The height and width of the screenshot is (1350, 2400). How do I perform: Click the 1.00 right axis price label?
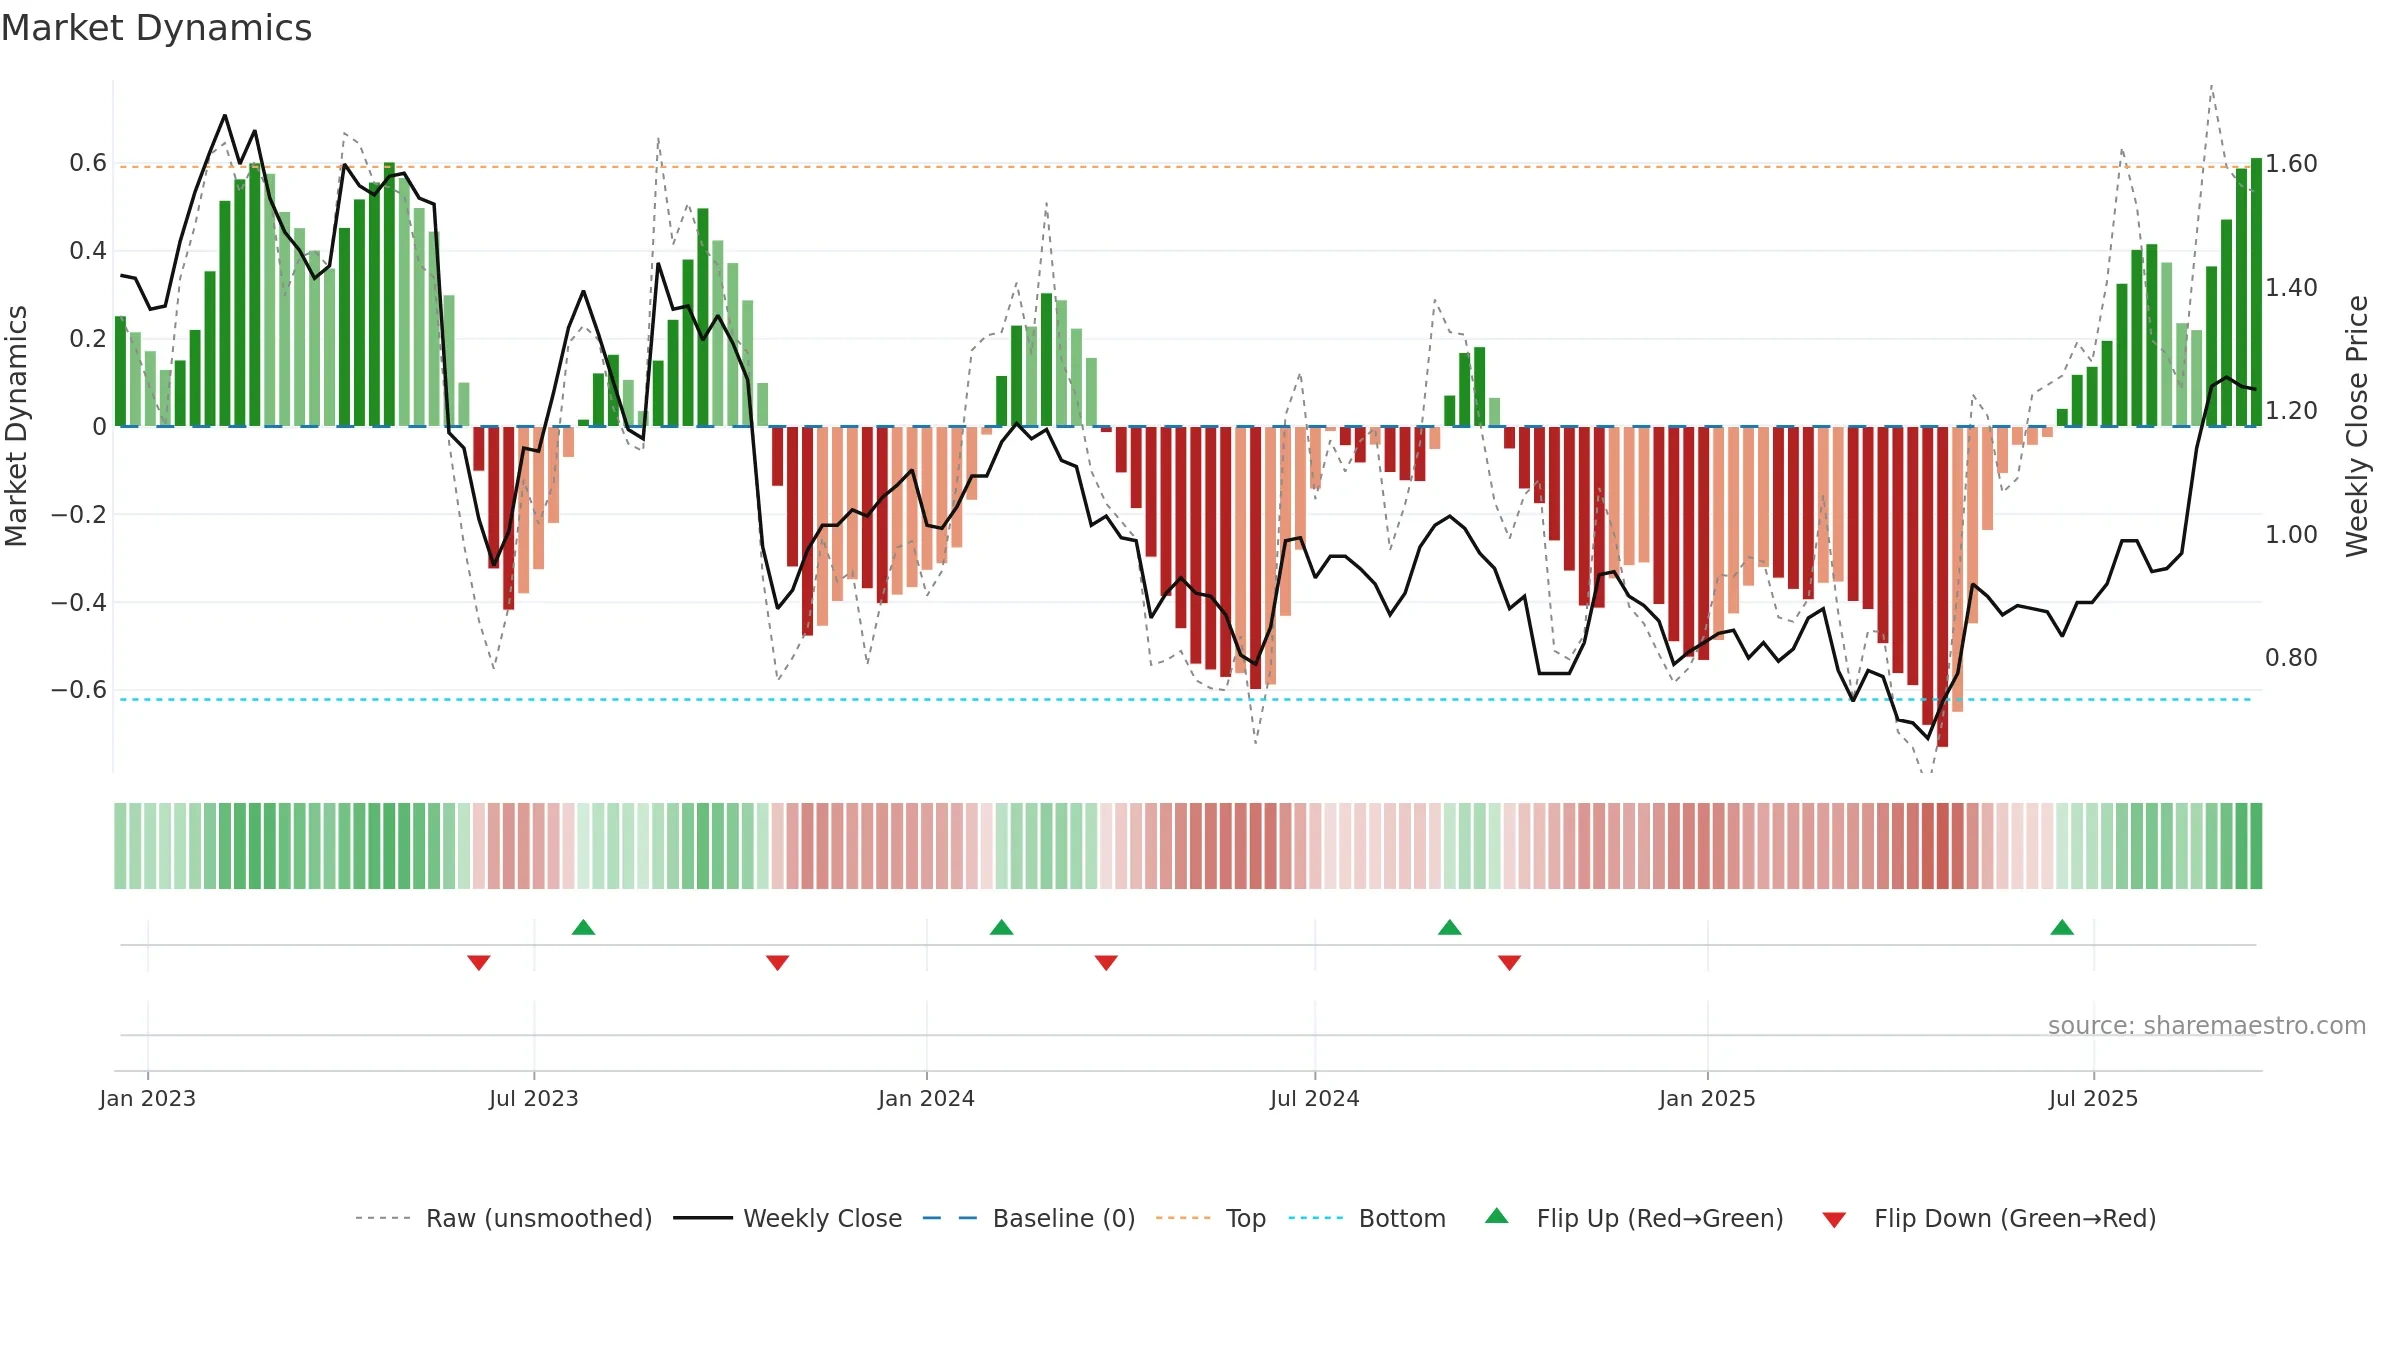(x=2291, y=534)
